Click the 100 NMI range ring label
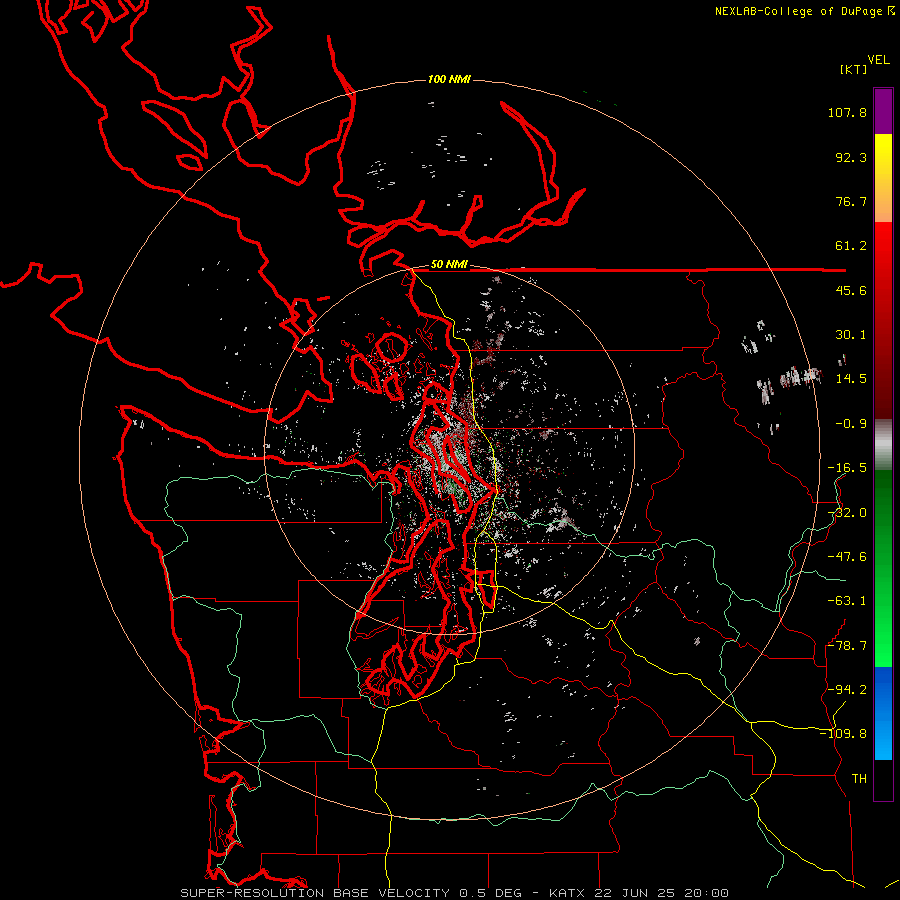Screen dimensions: 900x900 pos(449,79)
